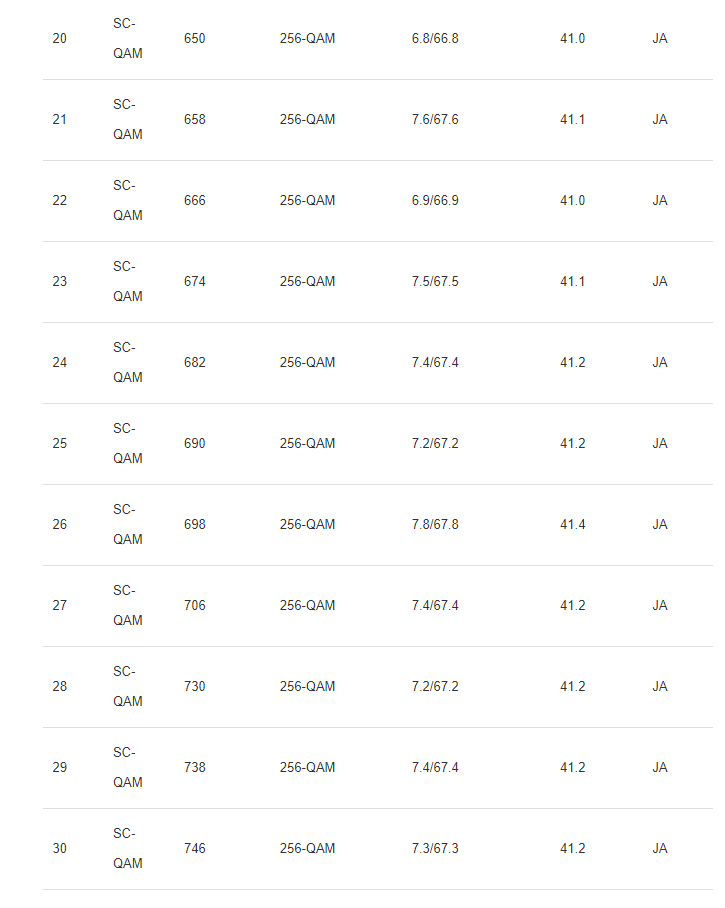The image size is (725, 908).
Task: Select channel number 20 cell
Action: [60, 39]
